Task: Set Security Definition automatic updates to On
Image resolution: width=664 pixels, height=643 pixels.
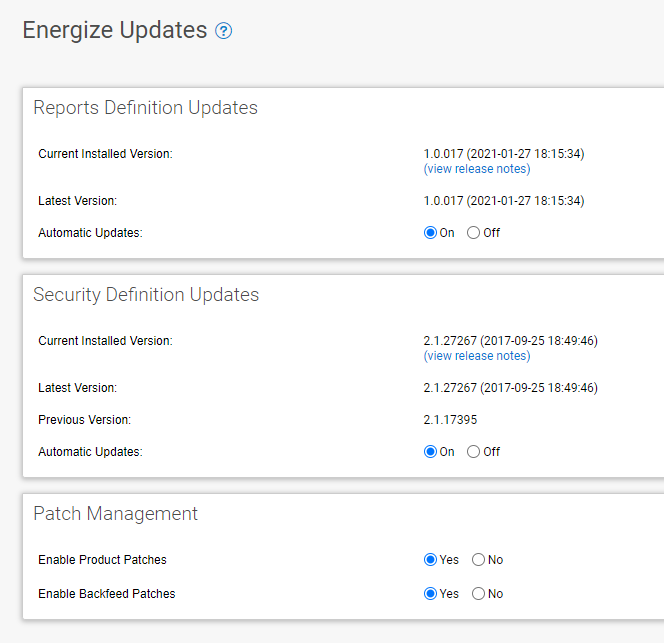Action: [430, 452]
